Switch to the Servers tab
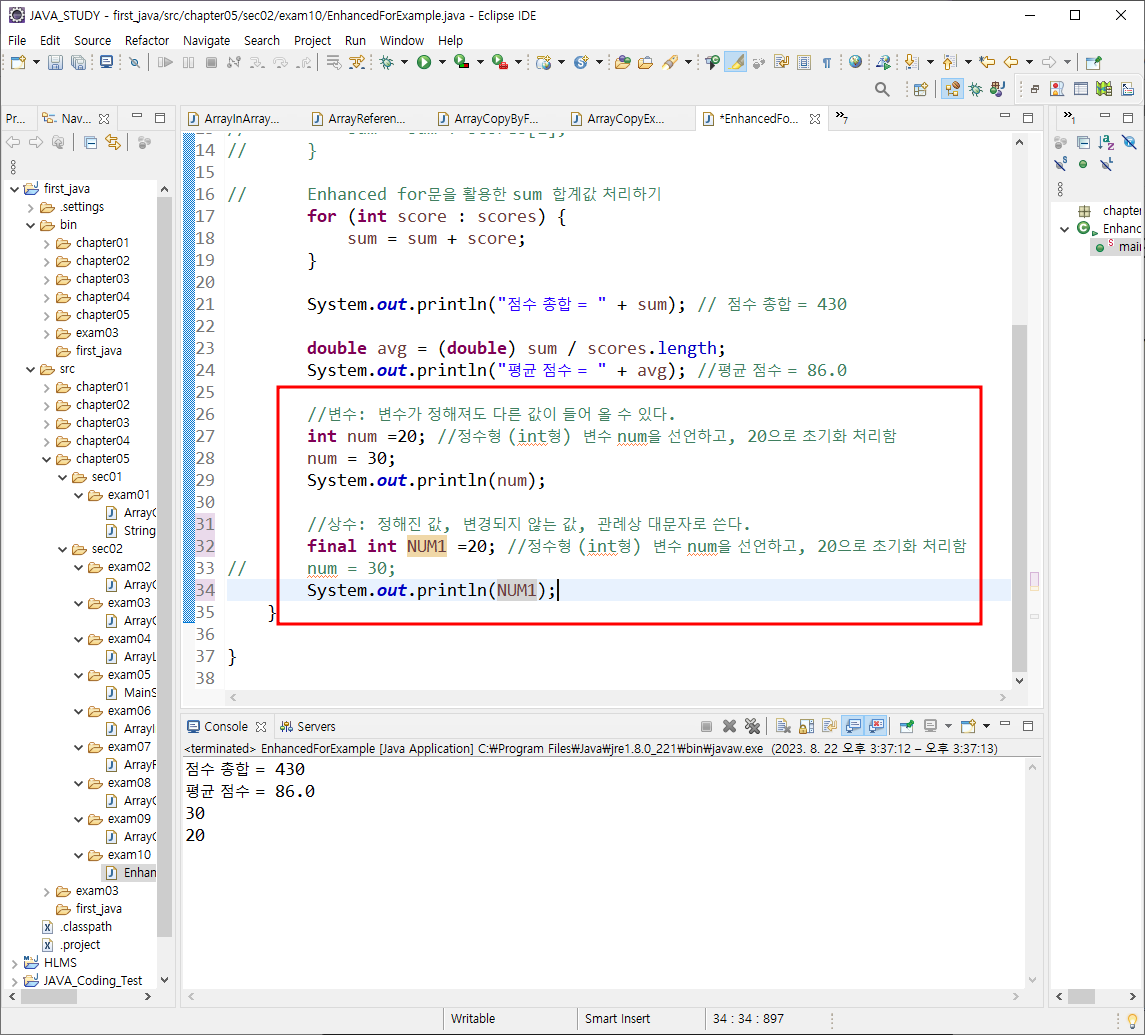 pyautogui.click(x=308, y=727)
